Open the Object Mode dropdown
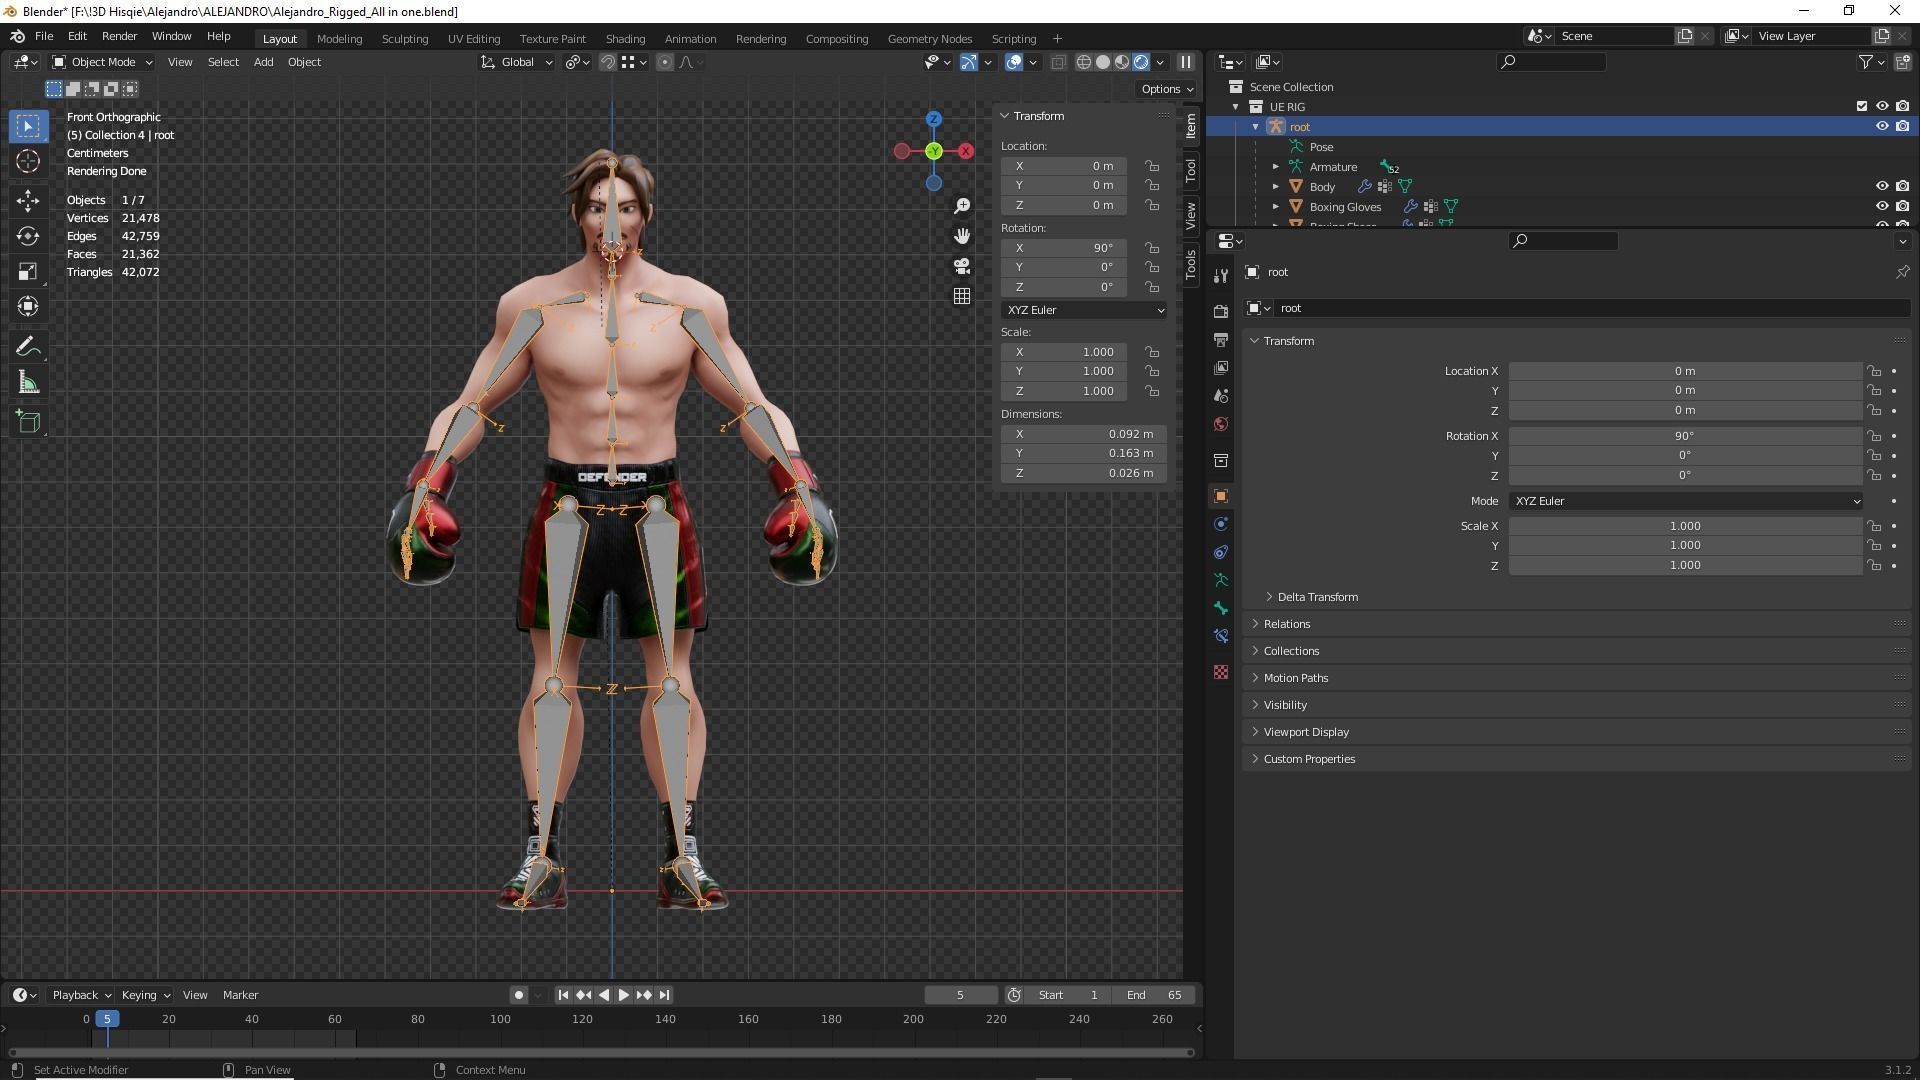The image size is (1920, 1080). pos(102,62)
